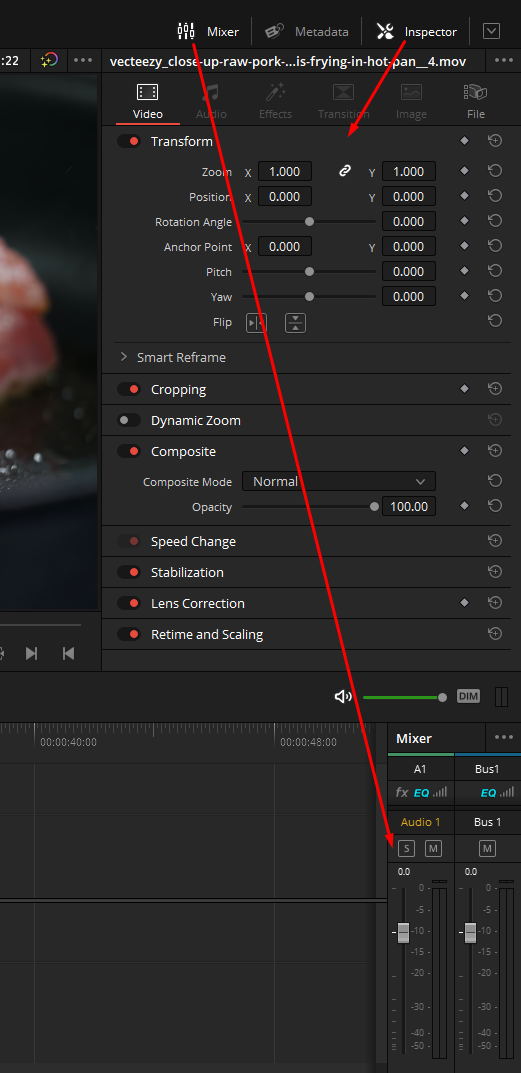521x1073 pixels.
Task: Flip the clip horizontally
Action: pyautogui.click(x=256, y=322)
